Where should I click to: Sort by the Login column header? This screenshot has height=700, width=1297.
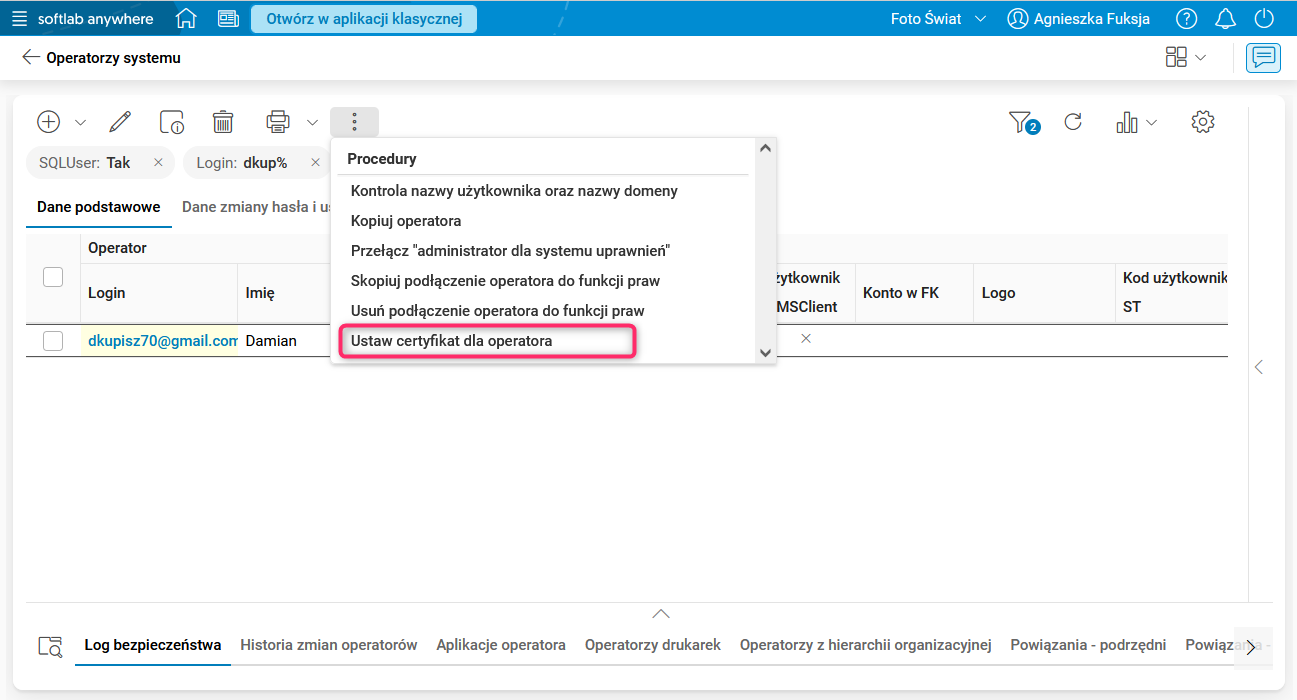159,293
